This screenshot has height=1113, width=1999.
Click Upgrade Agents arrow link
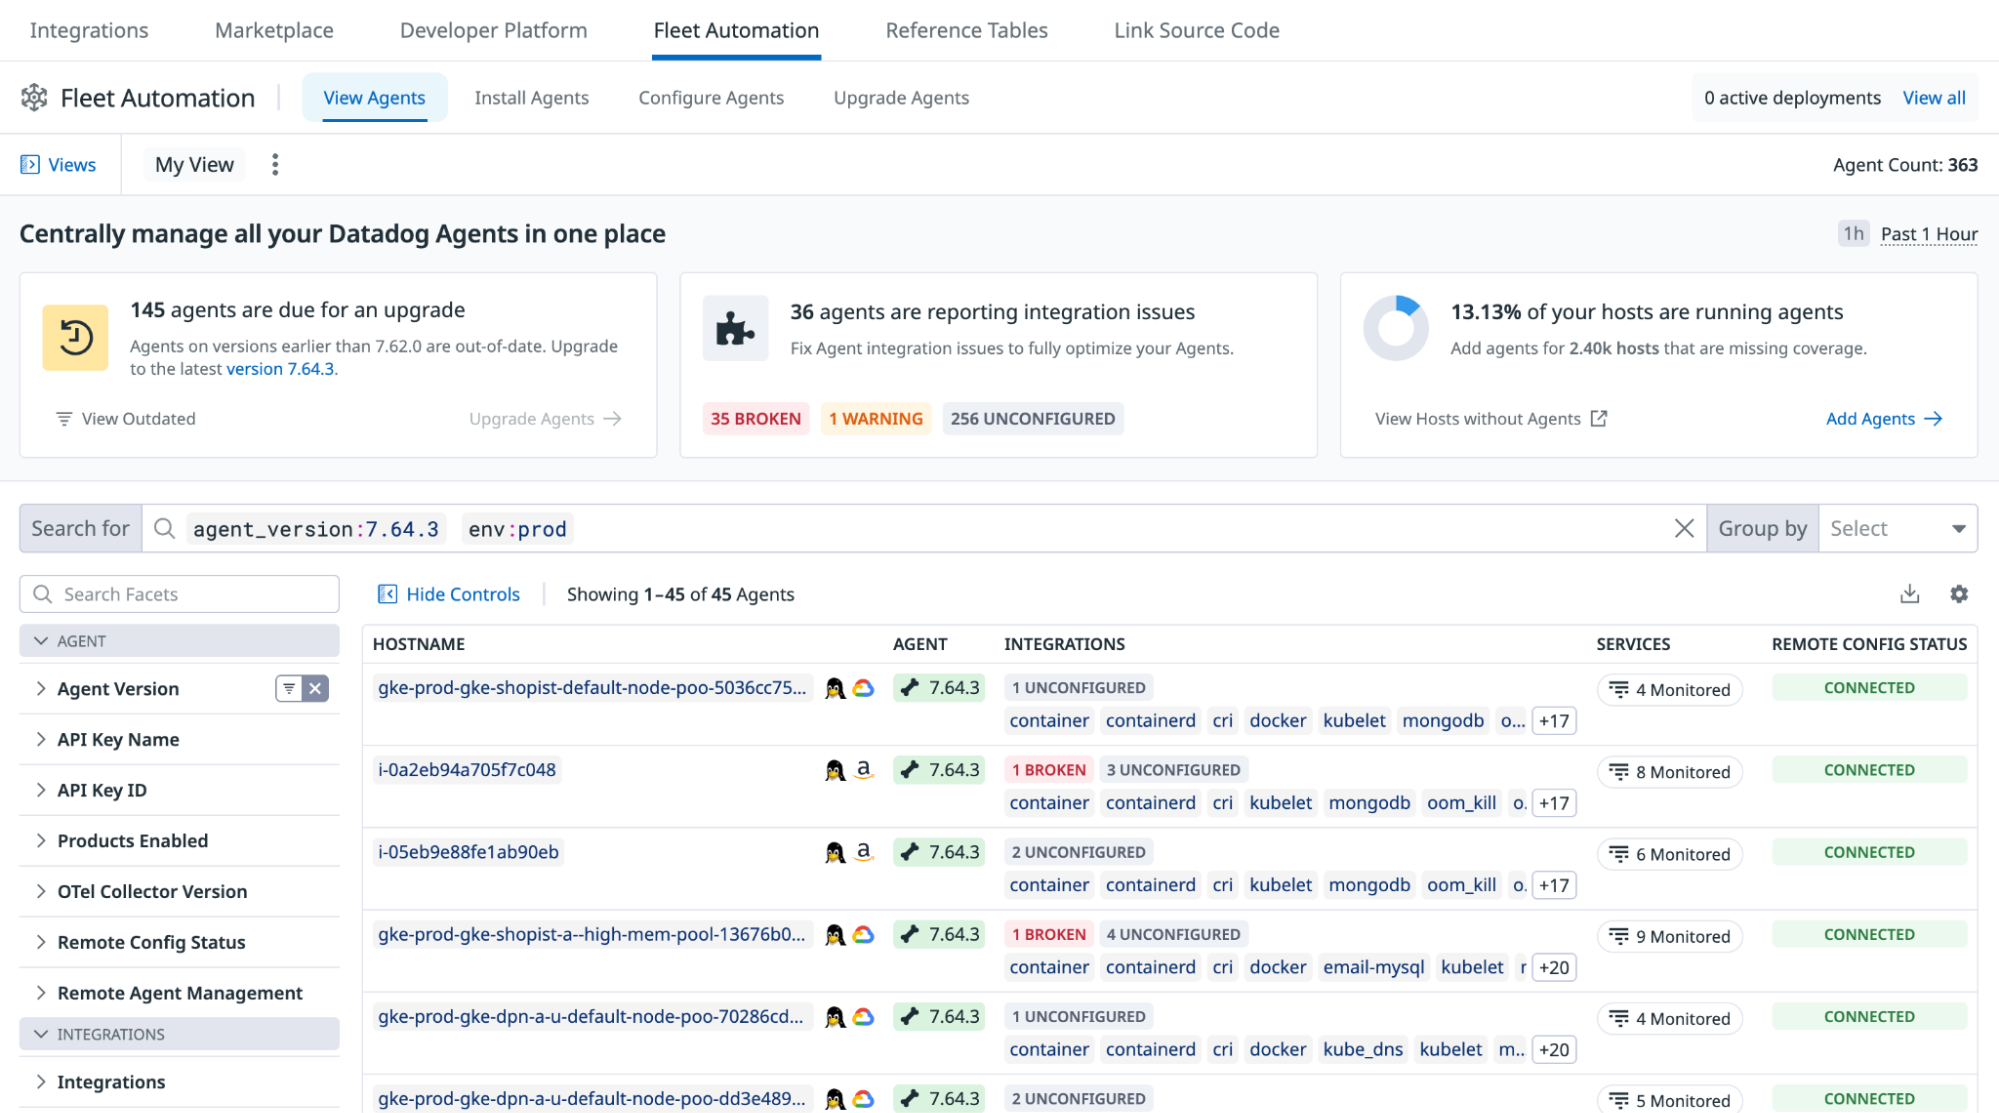pos(545,418)
